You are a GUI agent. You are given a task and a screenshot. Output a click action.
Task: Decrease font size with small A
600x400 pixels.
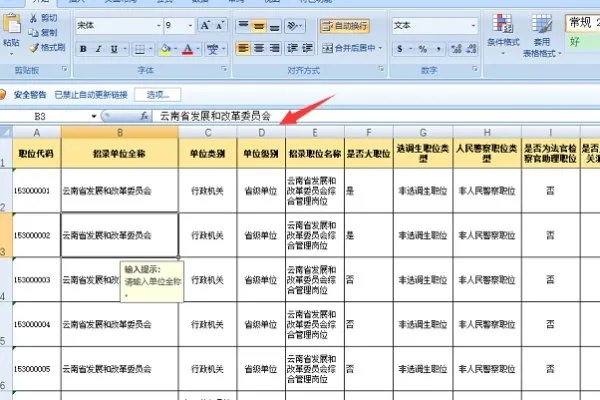(220, 26)
